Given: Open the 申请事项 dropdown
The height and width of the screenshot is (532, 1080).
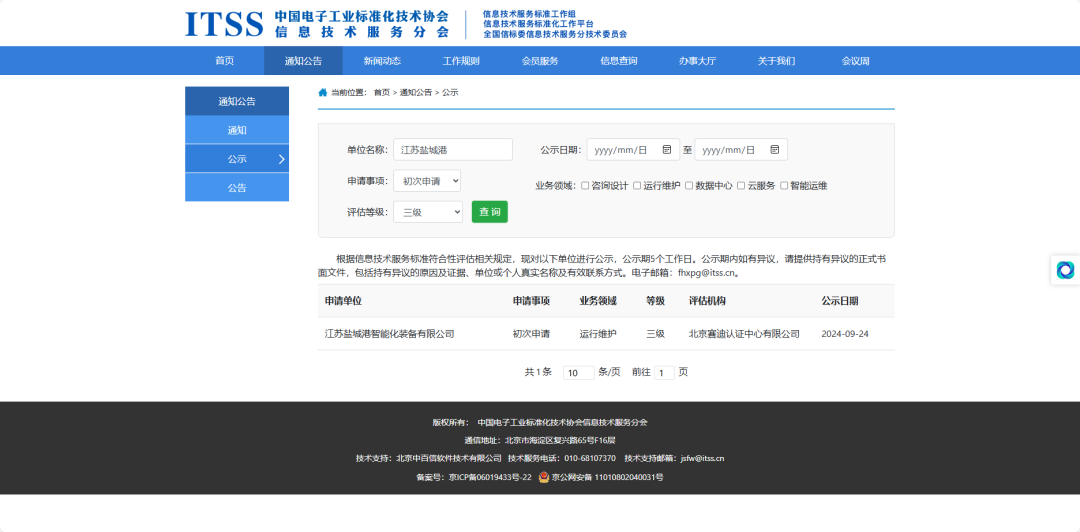Looking at the screenshot, I should click(426, 181).
